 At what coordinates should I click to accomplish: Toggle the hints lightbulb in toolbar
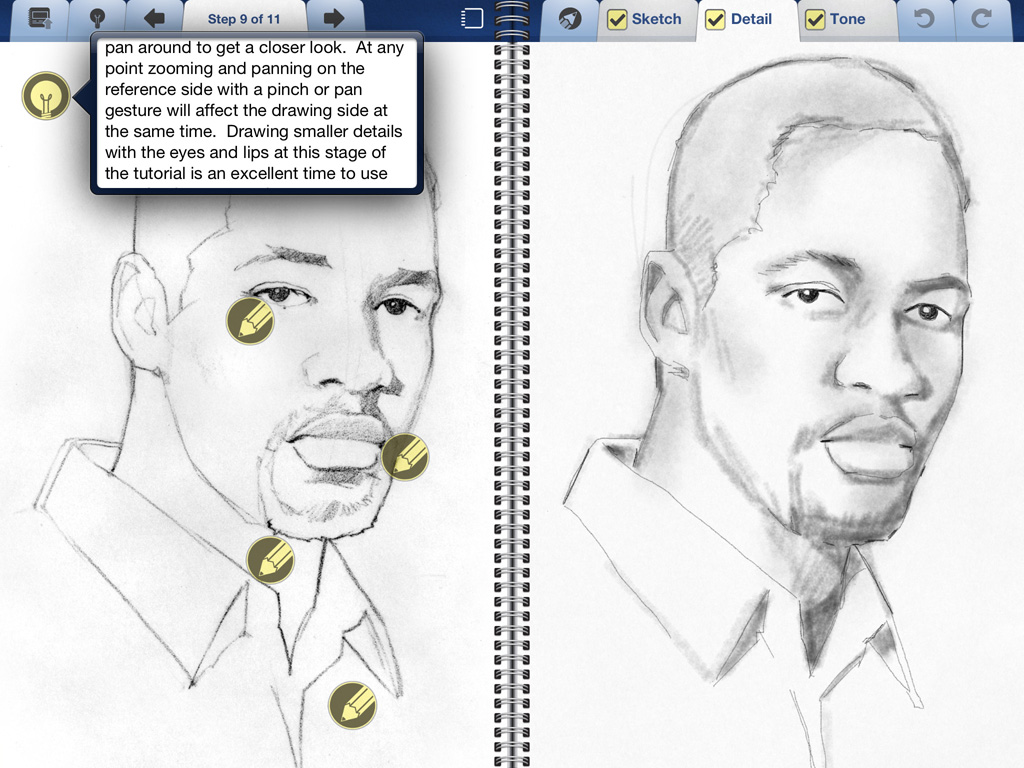97,18
